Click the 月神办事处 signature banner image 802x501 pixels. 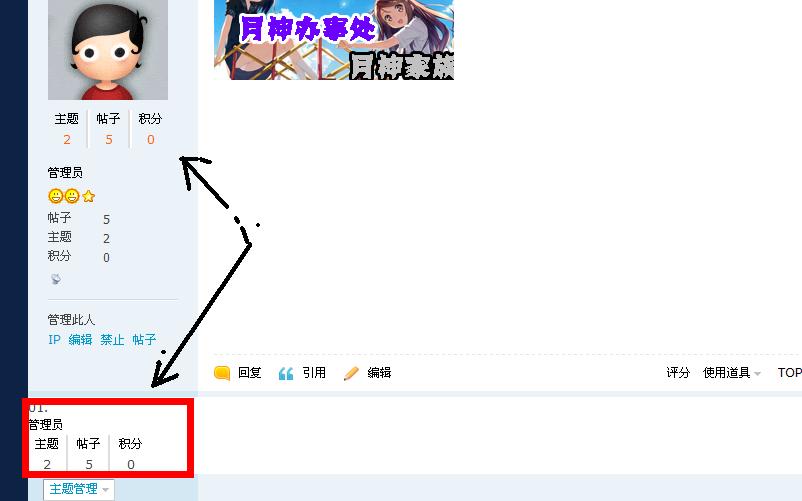click(x=333, y=40)
